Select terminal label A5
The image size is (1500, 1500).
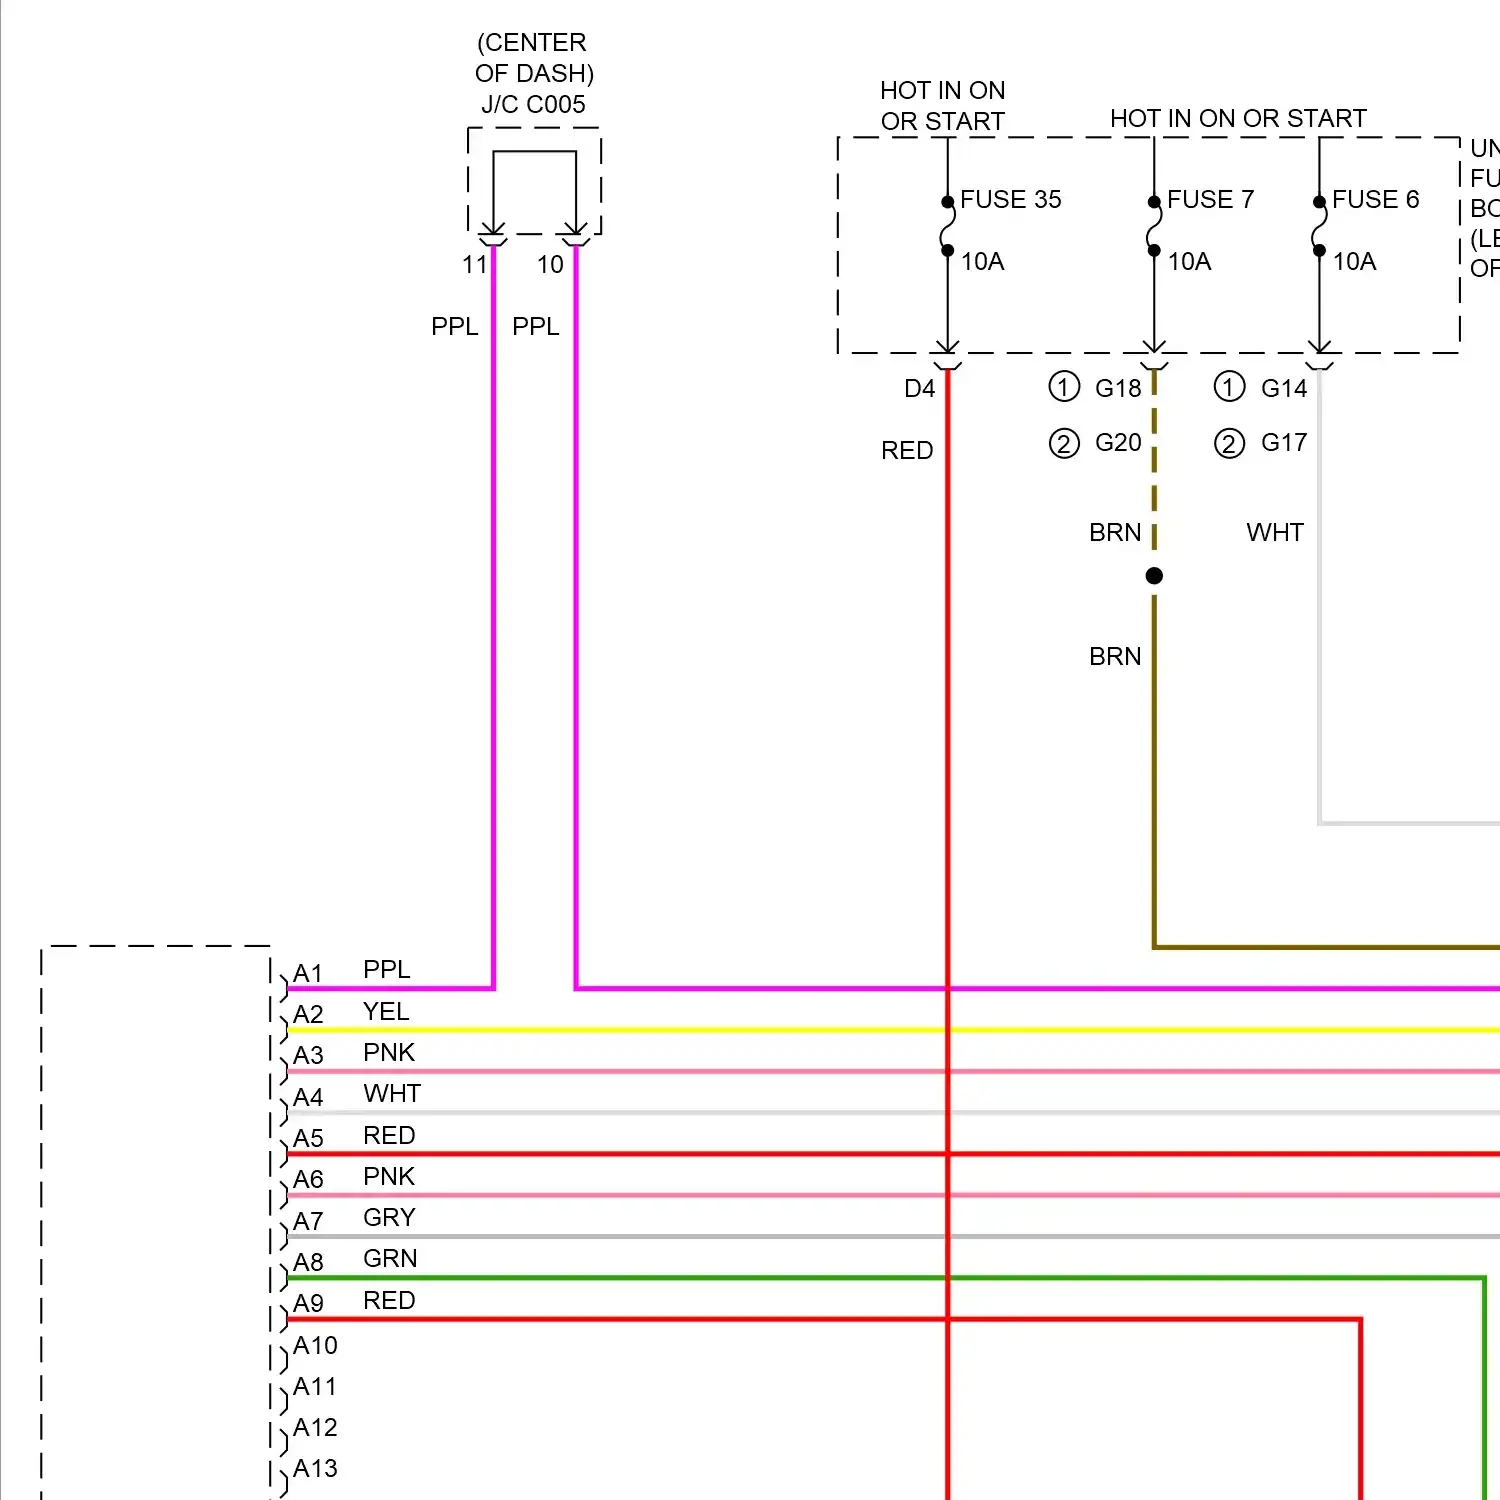[308, 1139]
